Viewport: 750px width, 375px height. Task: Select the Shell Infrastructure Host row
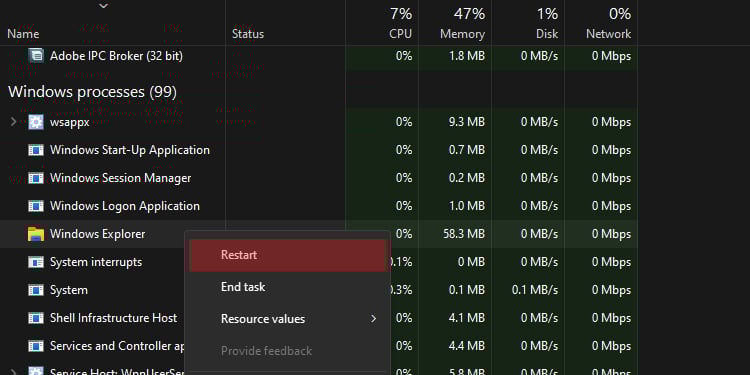319,318
